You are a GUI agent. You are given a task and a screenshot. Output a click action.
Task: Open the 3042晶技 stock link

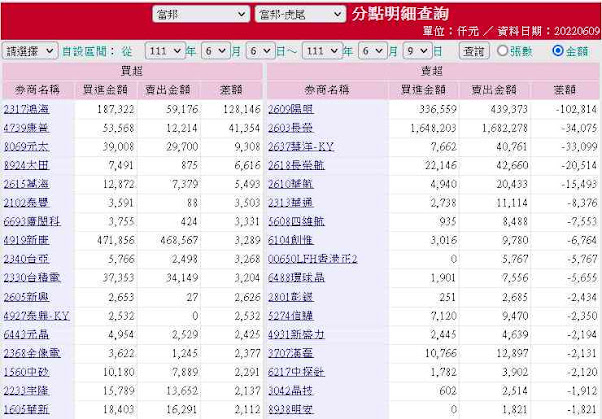point(291,391)
